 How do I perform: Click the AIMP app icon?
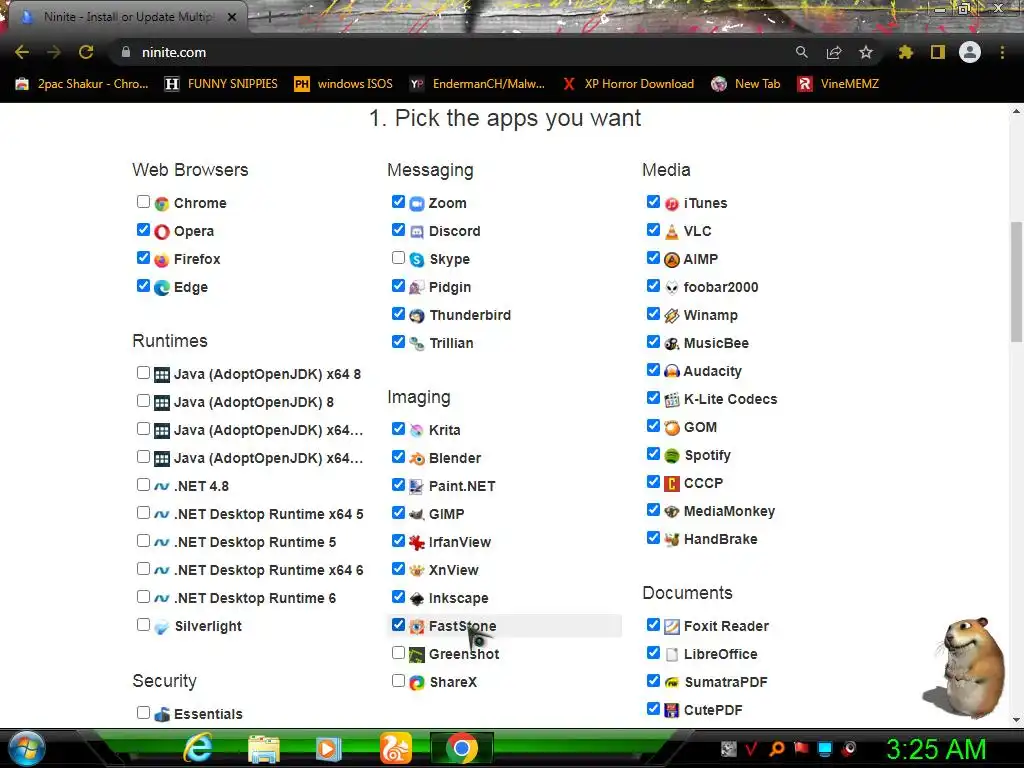coord(671,260)
